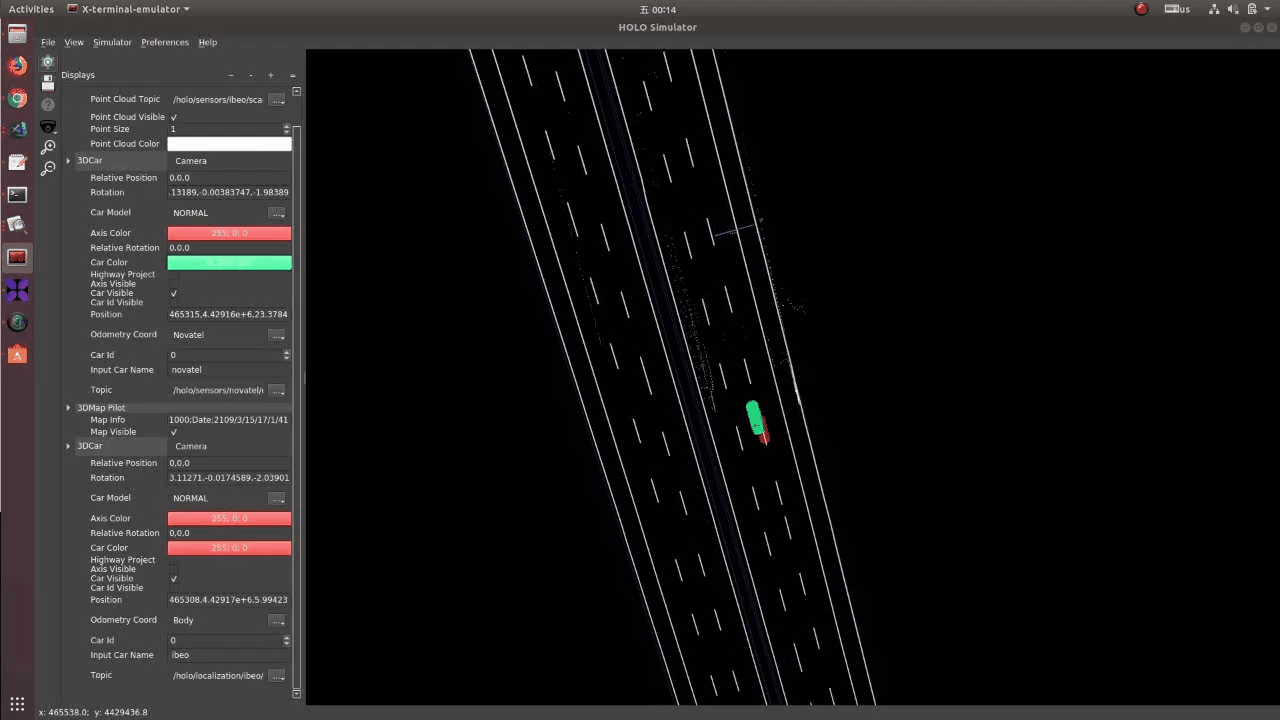Click browse button beside Point Cloud Topic
Viewport: 1280px width, 720px height.
click(x=277, y=100)
